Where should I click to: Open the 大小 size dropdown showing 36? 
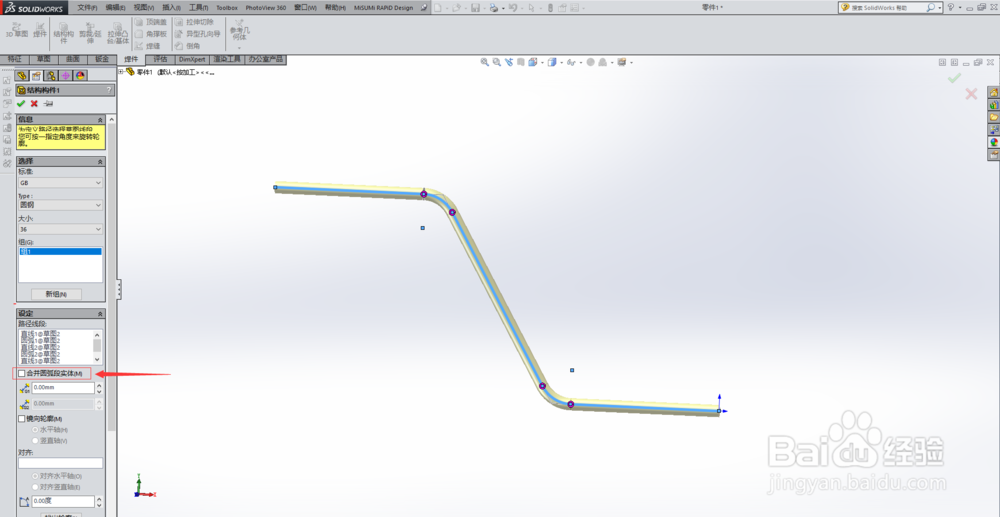click(x=61, y=229)
